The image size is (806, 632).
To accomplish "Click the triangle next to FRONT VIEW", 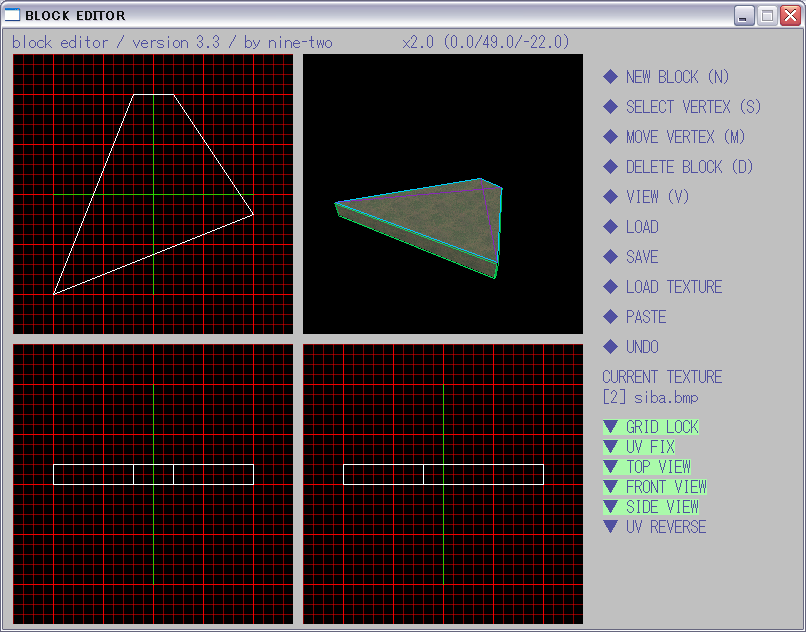I will coord(611,487).
